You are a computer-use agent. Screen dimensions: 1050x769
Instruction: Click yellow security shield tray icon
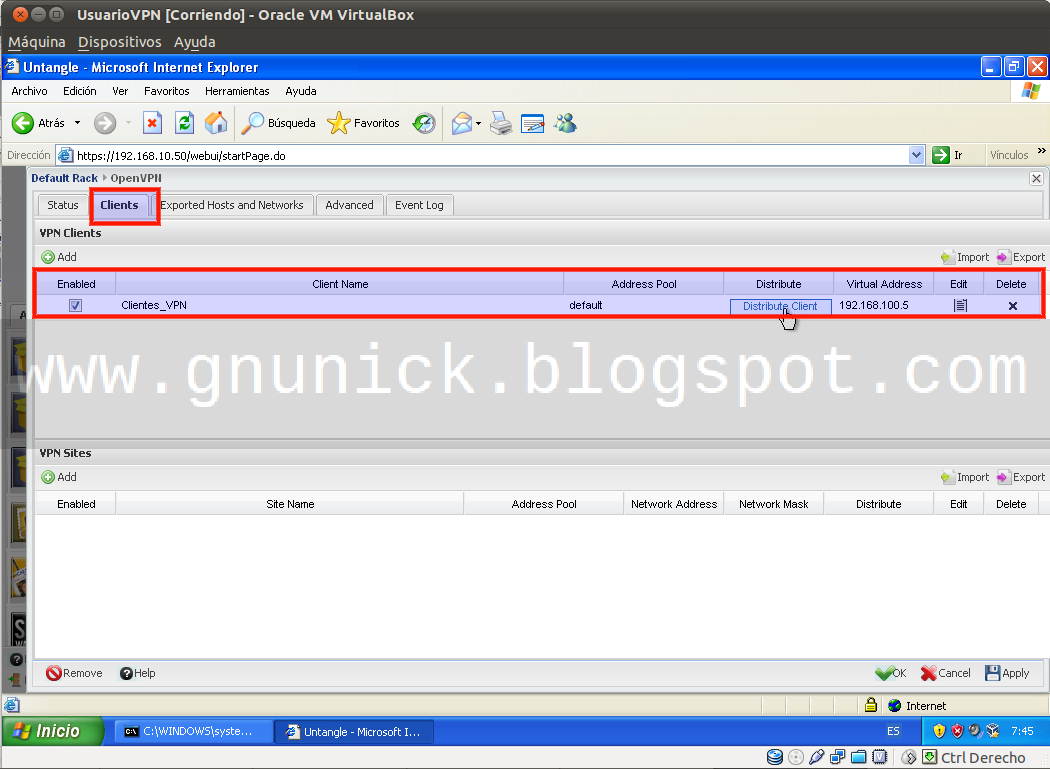[939, 731]
